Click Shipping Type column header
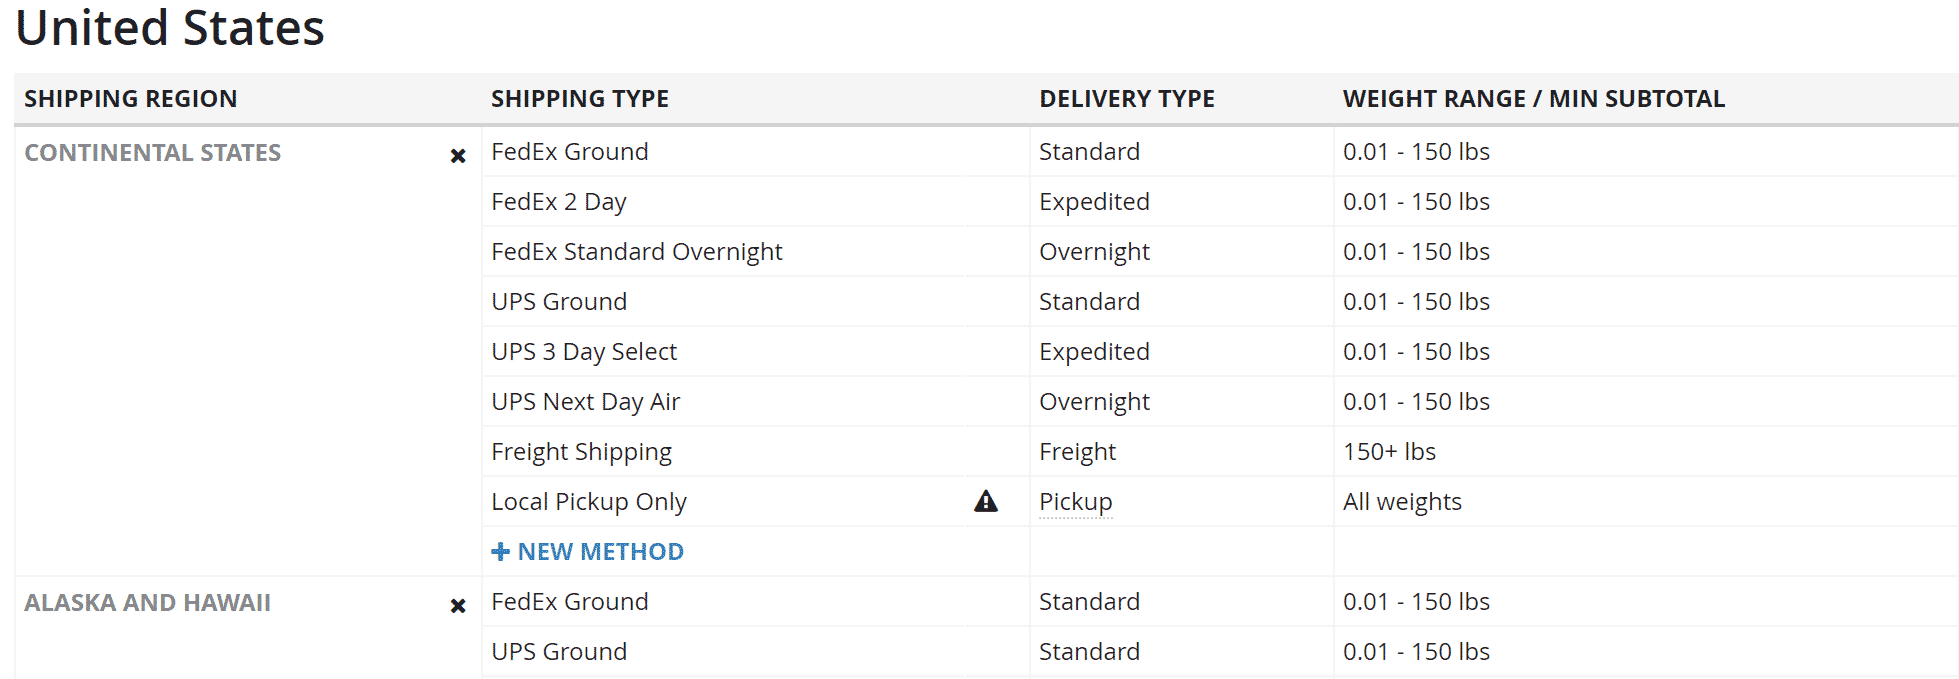 (579, 99)
